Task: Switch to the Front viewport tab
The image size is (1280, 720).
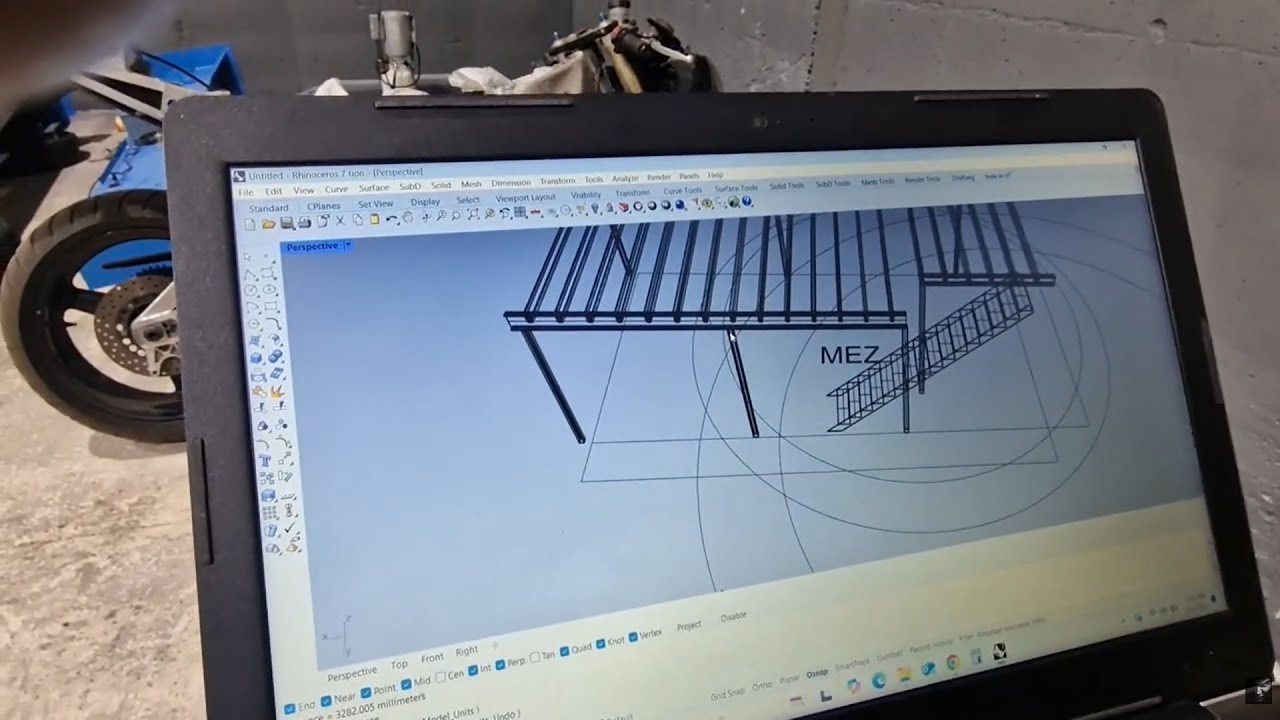Action: 432,658
